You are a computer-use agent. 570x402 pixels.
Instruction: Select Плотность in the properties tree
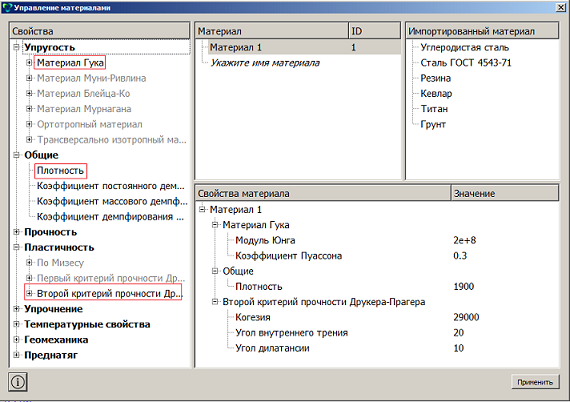click(x=60, y=170)
